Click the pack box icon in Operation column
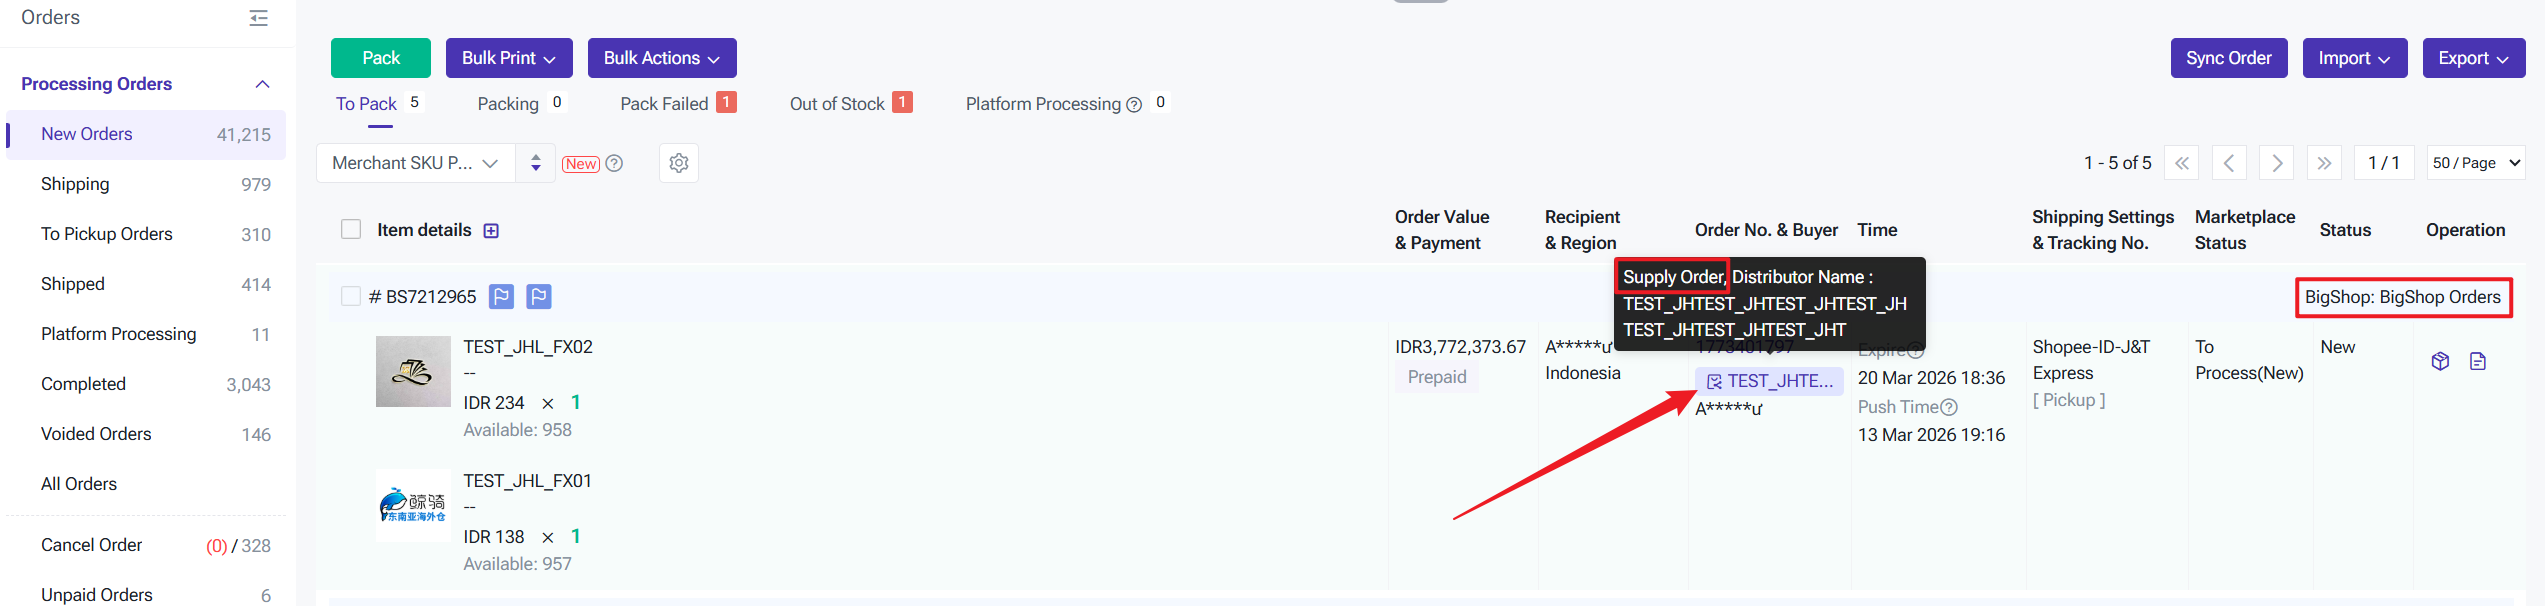Viewport: 2545px width, 606px height. (x=2440, y=361)
